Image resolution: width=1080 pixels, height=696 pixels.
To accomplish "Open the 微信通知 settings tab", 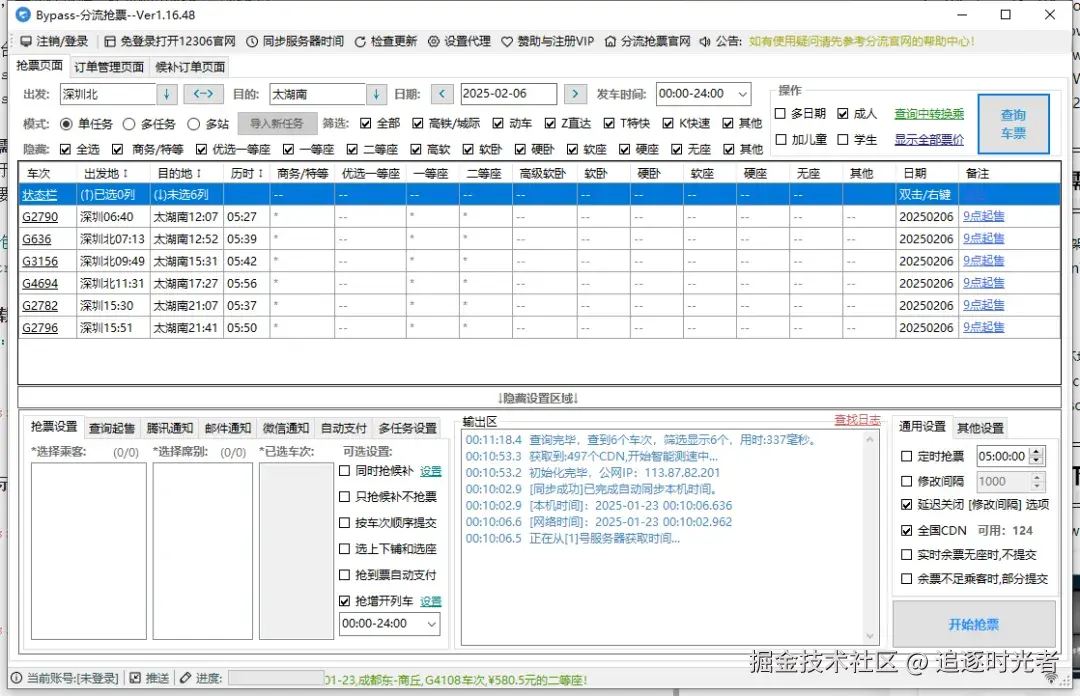I will [285, 428].
